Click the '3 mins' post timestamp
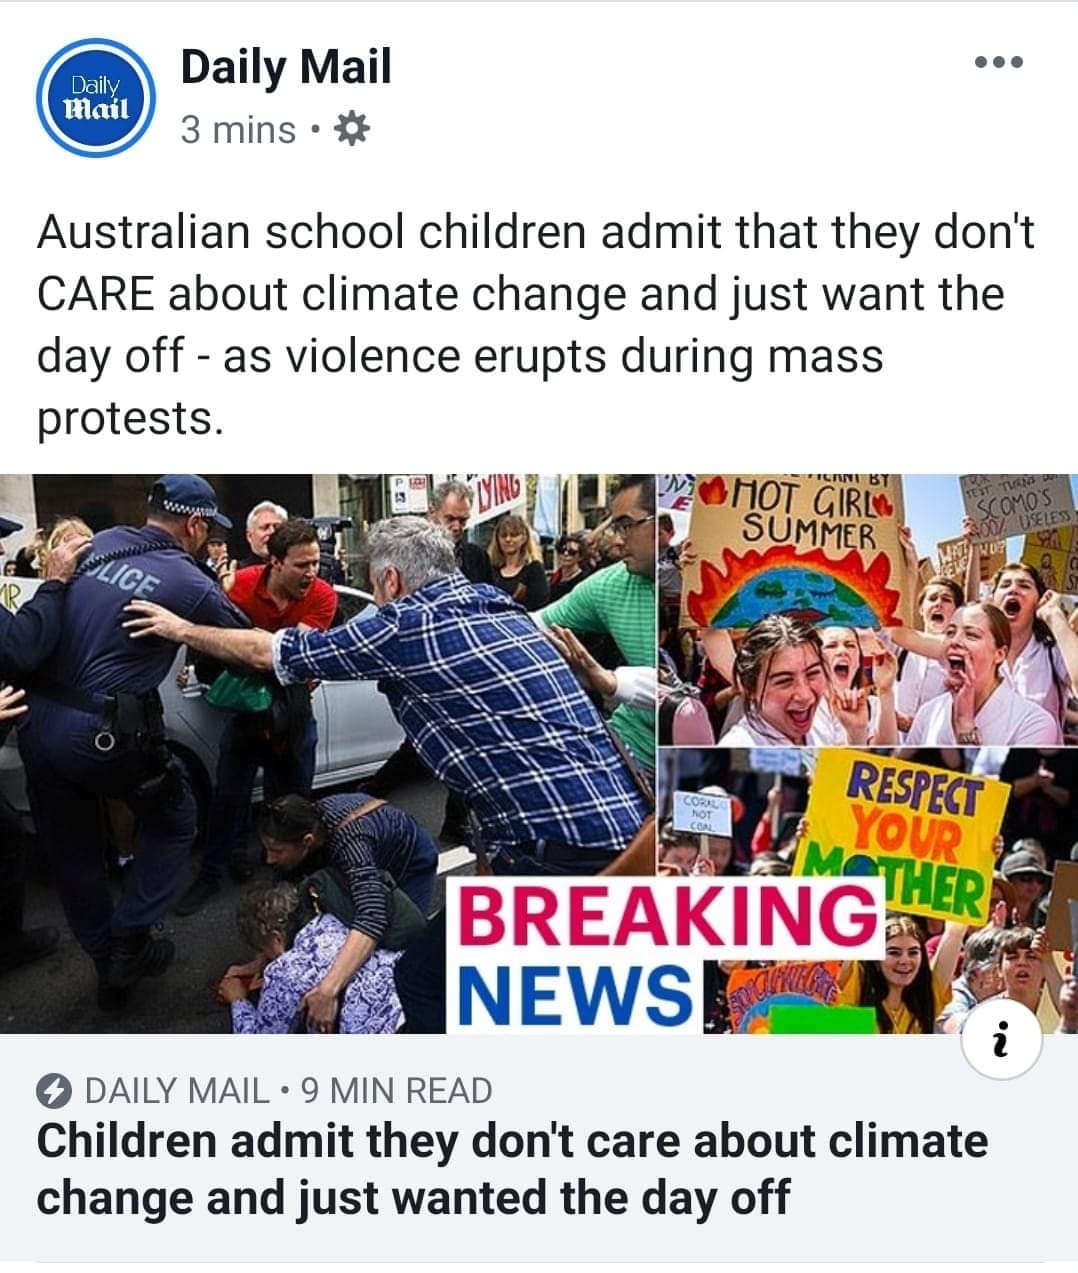The image size is (1078, 1273). (x=238, y=130)
